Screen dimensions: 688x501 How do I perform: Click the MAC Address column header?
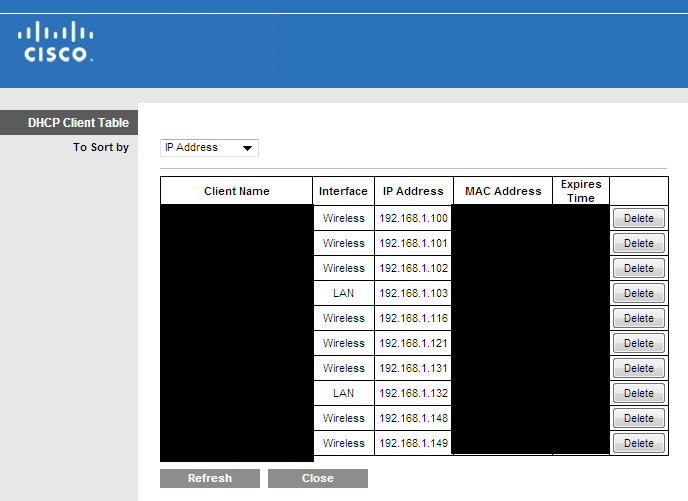503,191
